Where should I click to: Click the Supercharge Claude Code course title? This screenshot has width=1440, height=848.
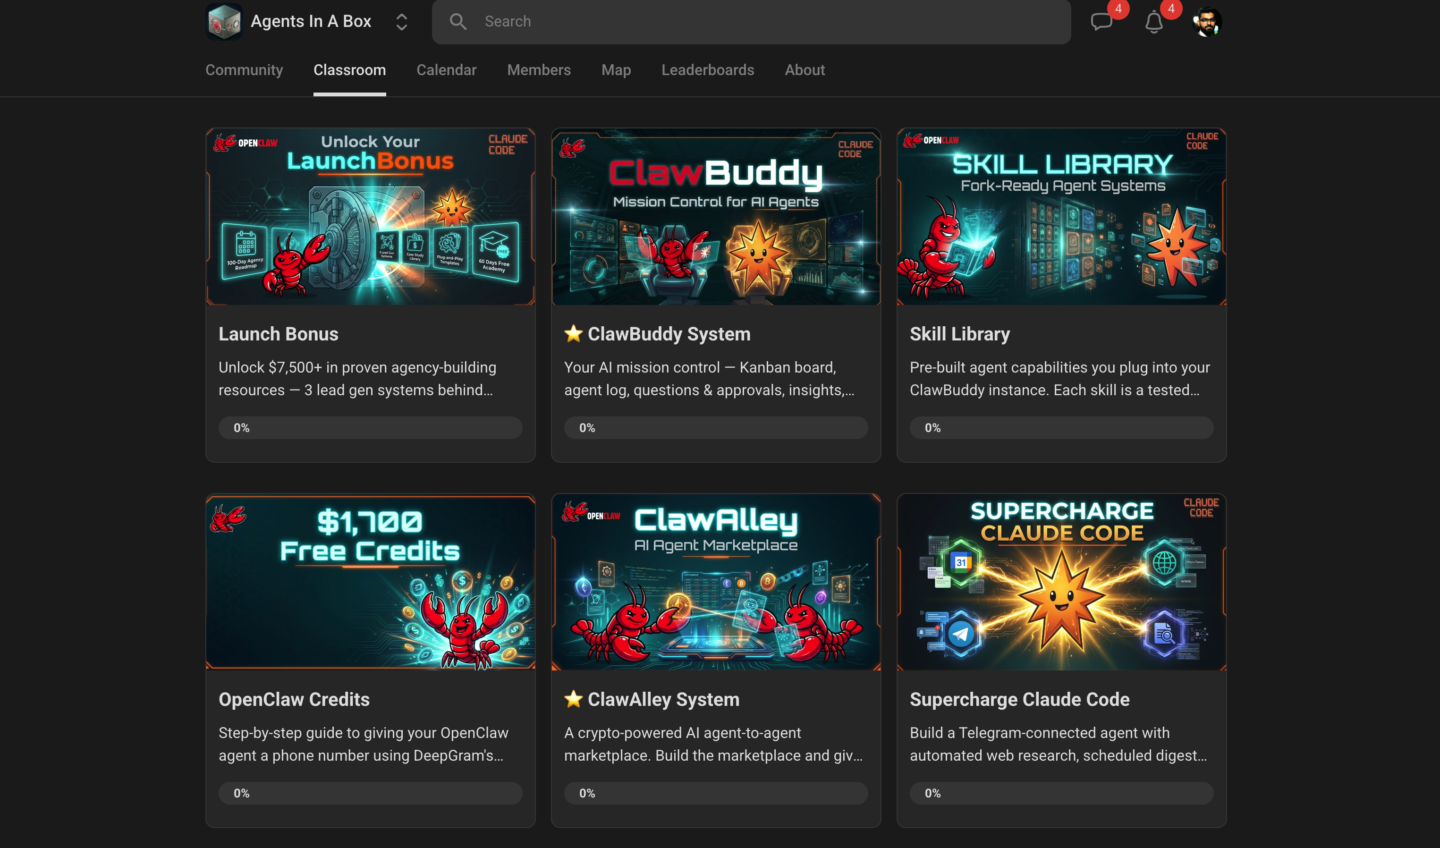click(x=1020, y=700)
